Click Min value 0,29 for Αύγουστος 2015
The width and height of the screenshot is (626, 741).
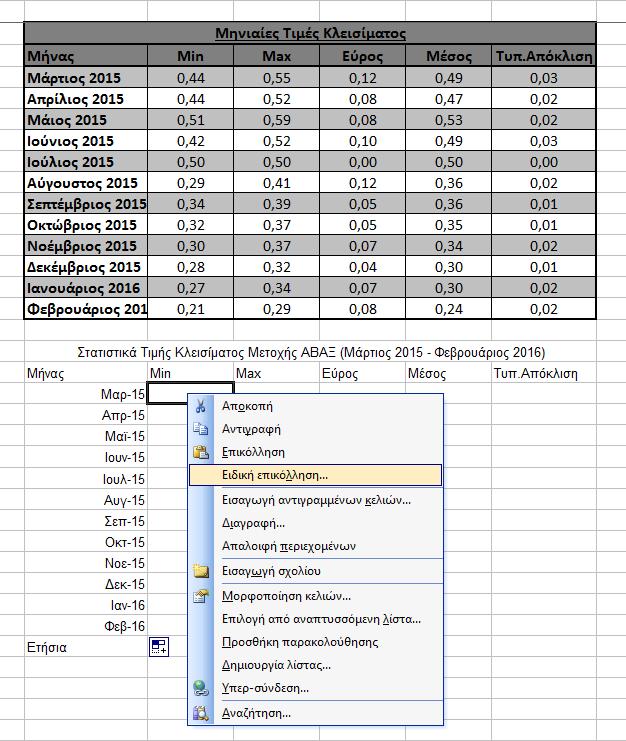[190, 183]
